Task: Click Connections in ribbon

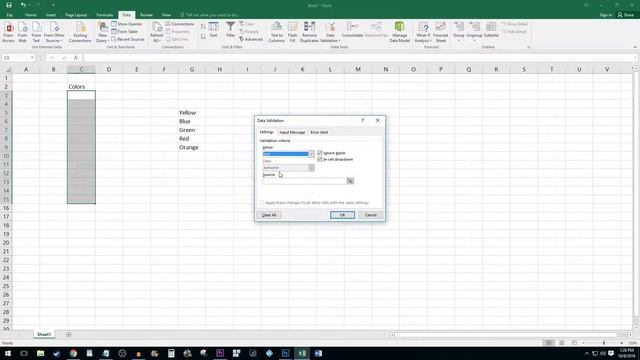Action: pyautogui.click(x=180, y=24)
